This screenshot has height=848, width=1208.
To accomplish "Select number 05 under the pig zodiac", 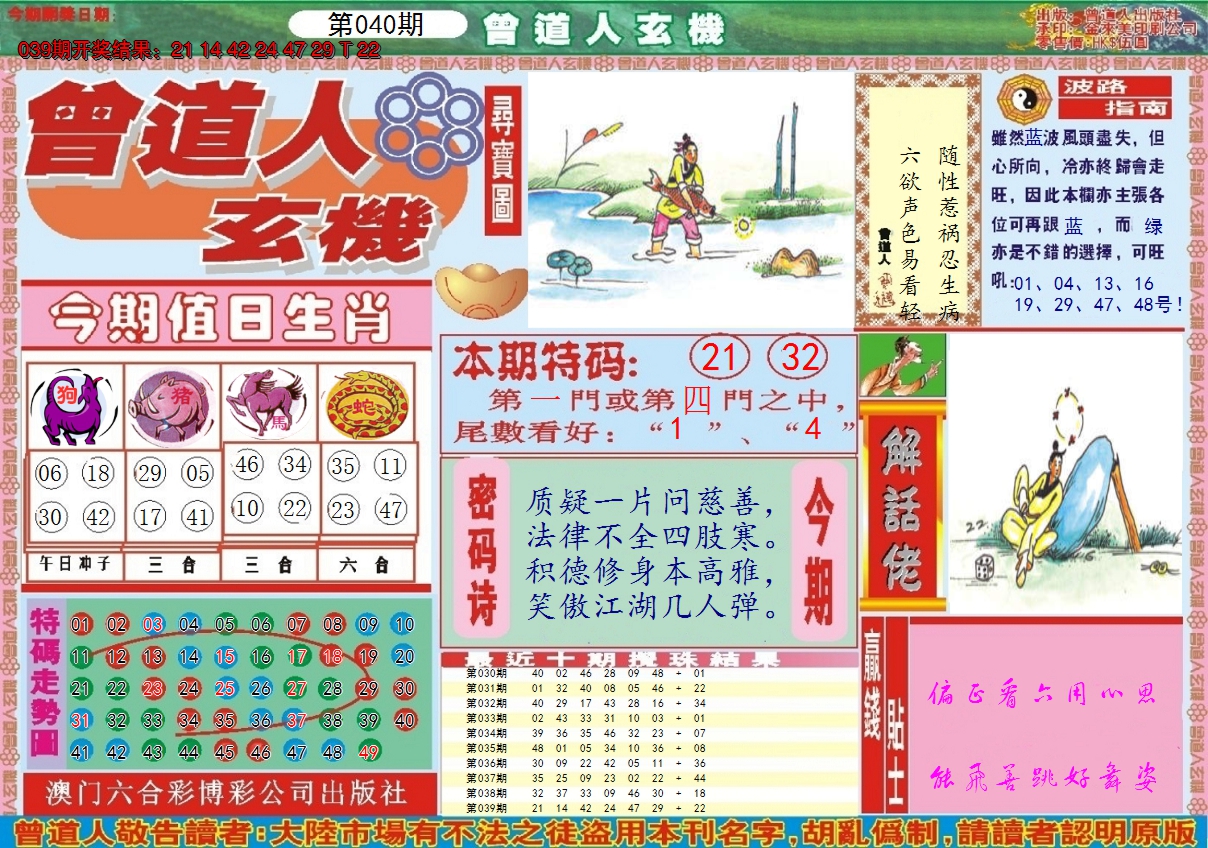I will tap(198, 474).
